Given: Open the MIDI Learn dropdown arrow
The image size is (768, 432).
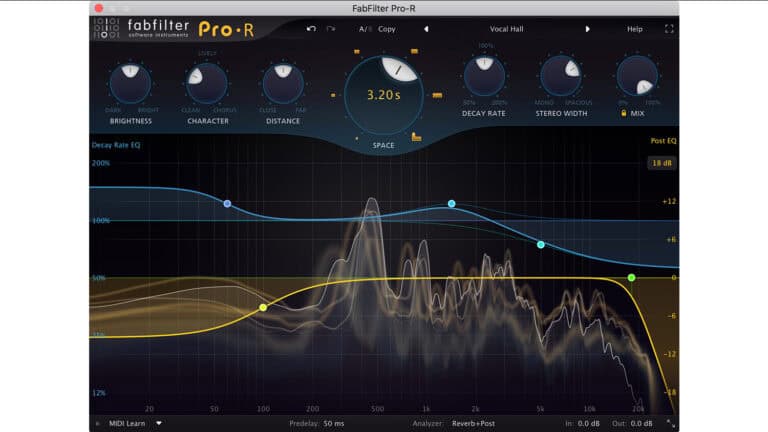Looking at the screenshot, I should coord(159,423).
